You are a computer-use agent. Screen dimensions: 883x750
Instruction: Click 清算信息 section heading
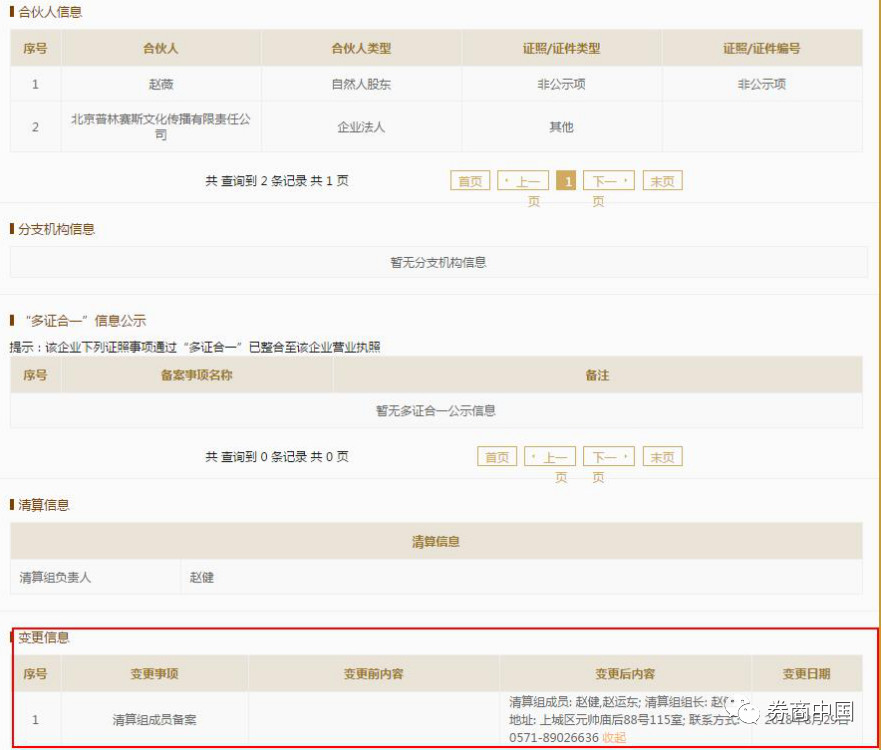[43, 505]
